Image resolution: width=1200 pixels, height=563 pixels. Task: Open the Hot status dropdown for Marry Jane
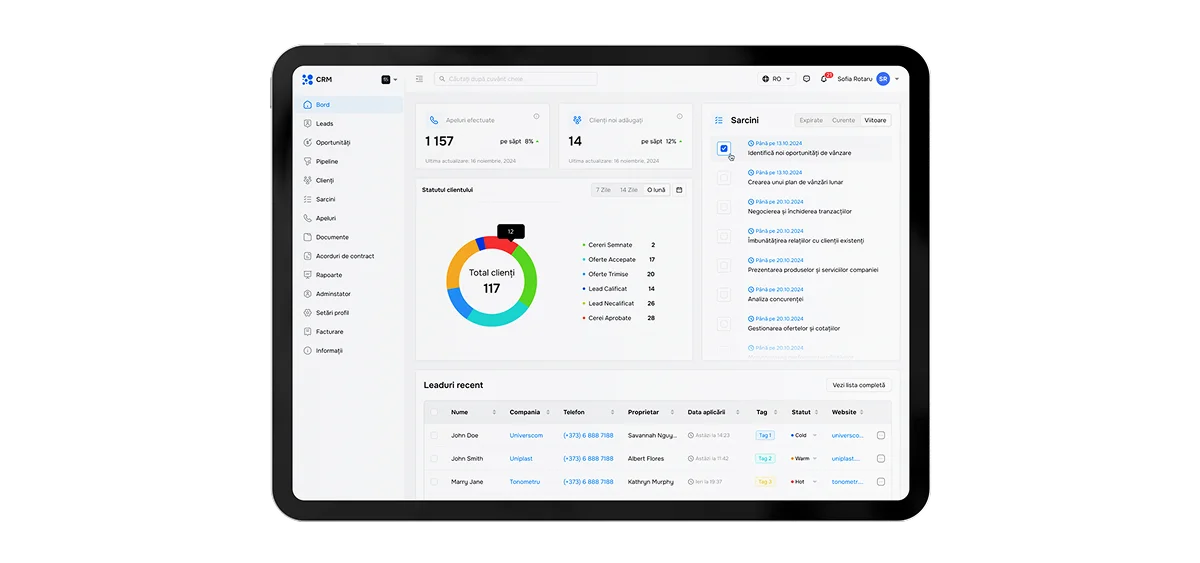click(803, 481)
